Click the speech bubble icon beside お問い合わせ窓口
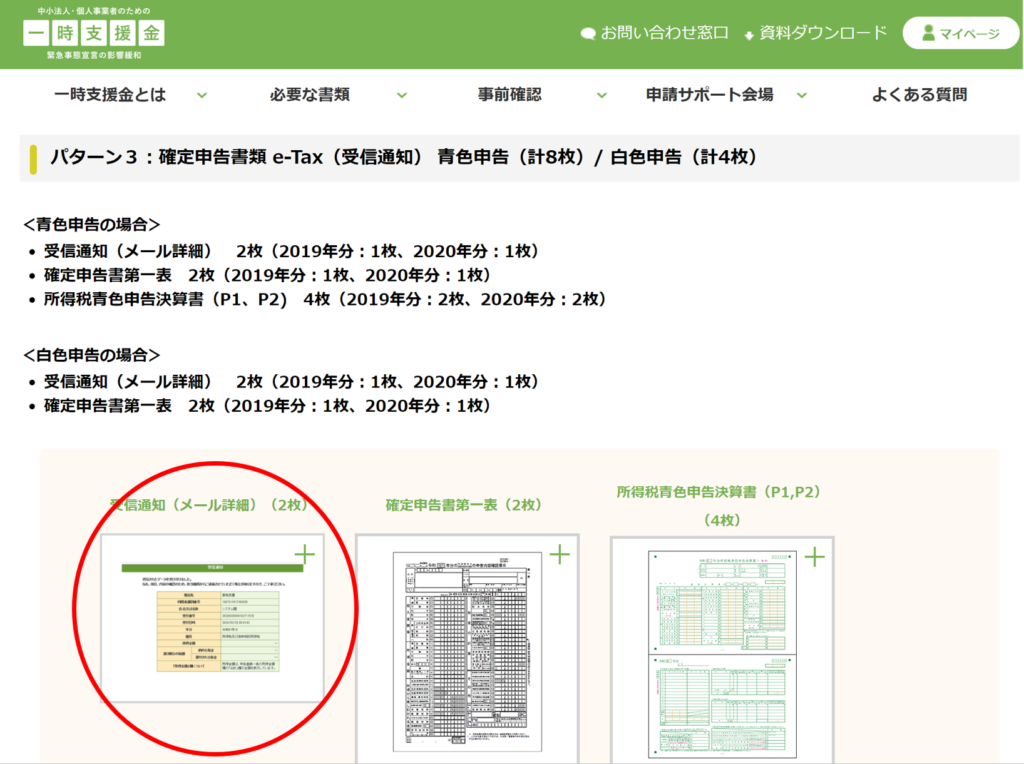 [589, 32]
